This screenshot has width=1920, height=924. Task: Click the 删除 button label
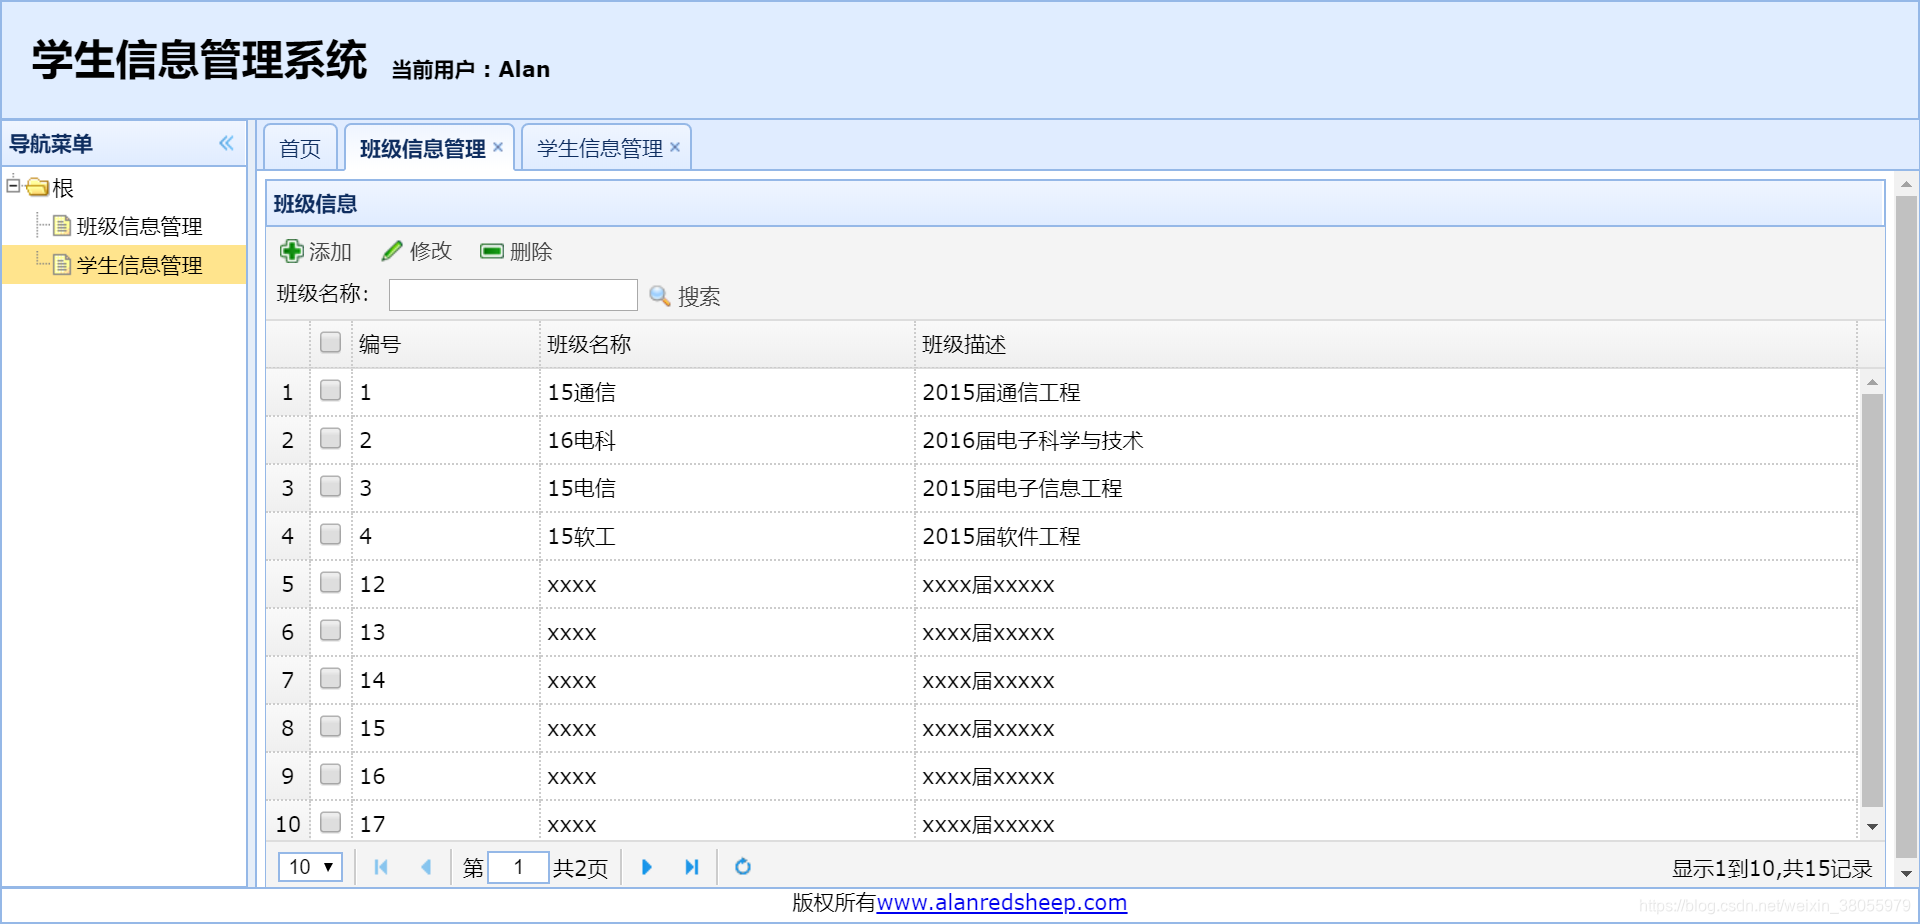pyautogui.click(x=531, y=252)
